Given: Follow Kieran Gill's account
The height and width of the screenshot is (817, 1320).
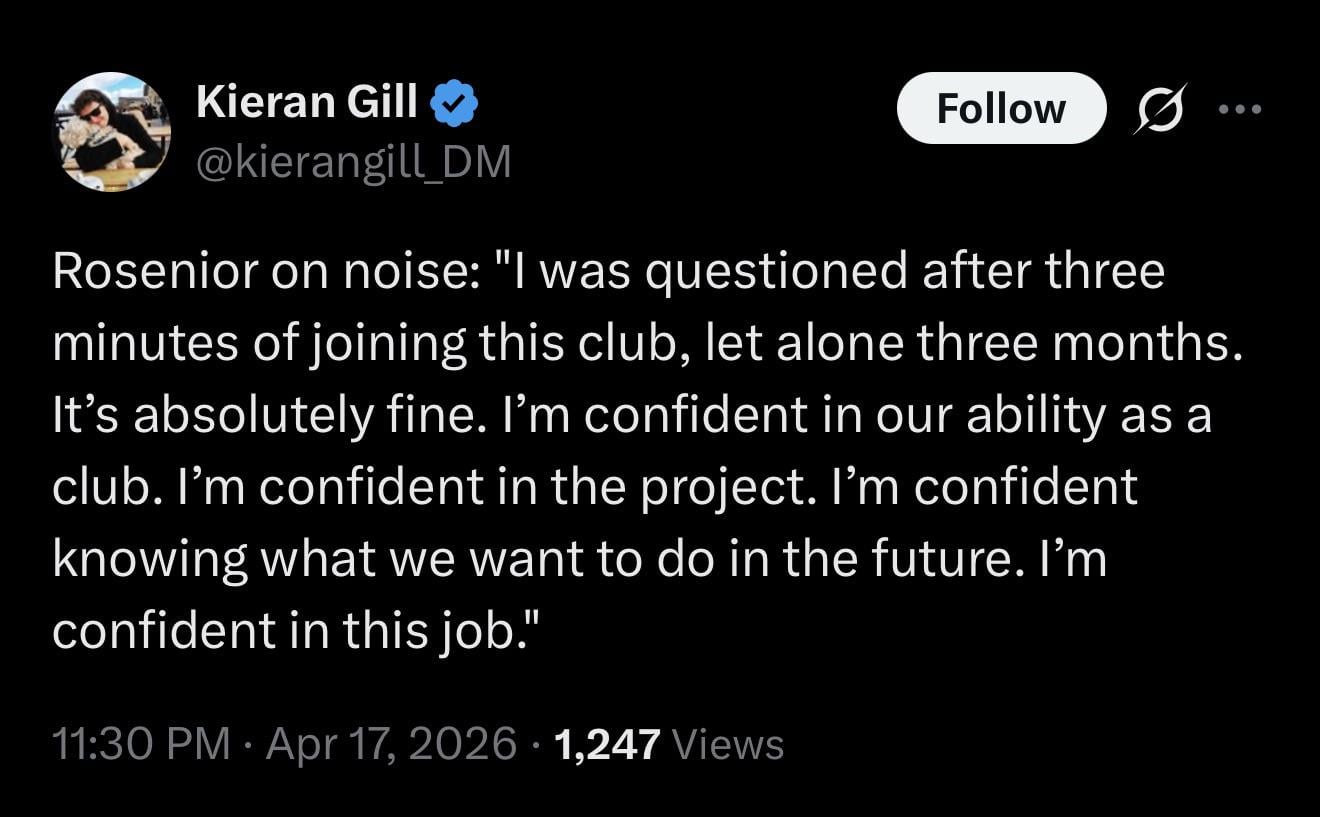Looking at the screenshot, I should tap(1001, 108).
